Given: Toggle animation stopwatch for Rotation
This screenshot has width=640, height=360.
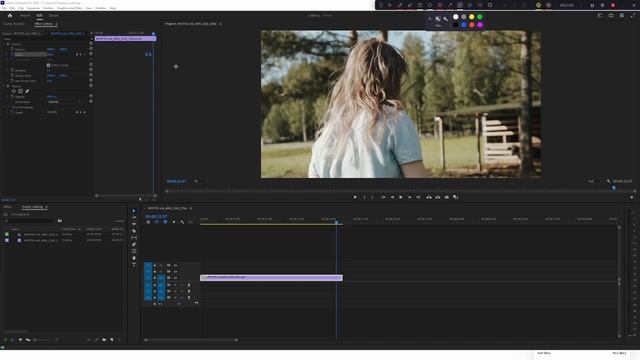Looking at the screenshot, I should [12, 70].
